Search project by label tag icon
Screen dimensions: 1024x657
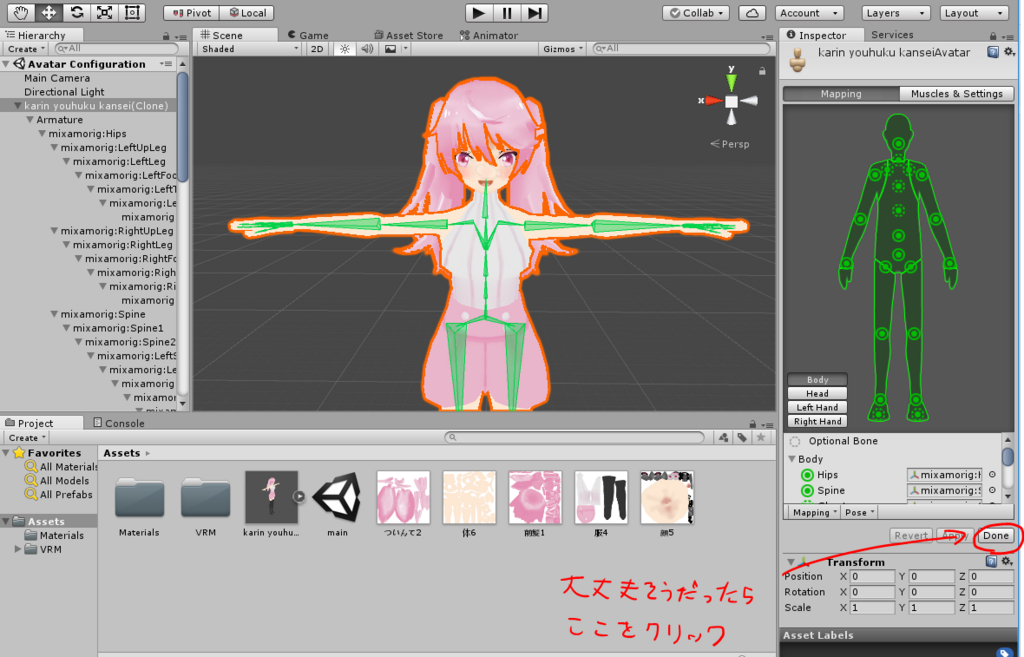point(743,438)
